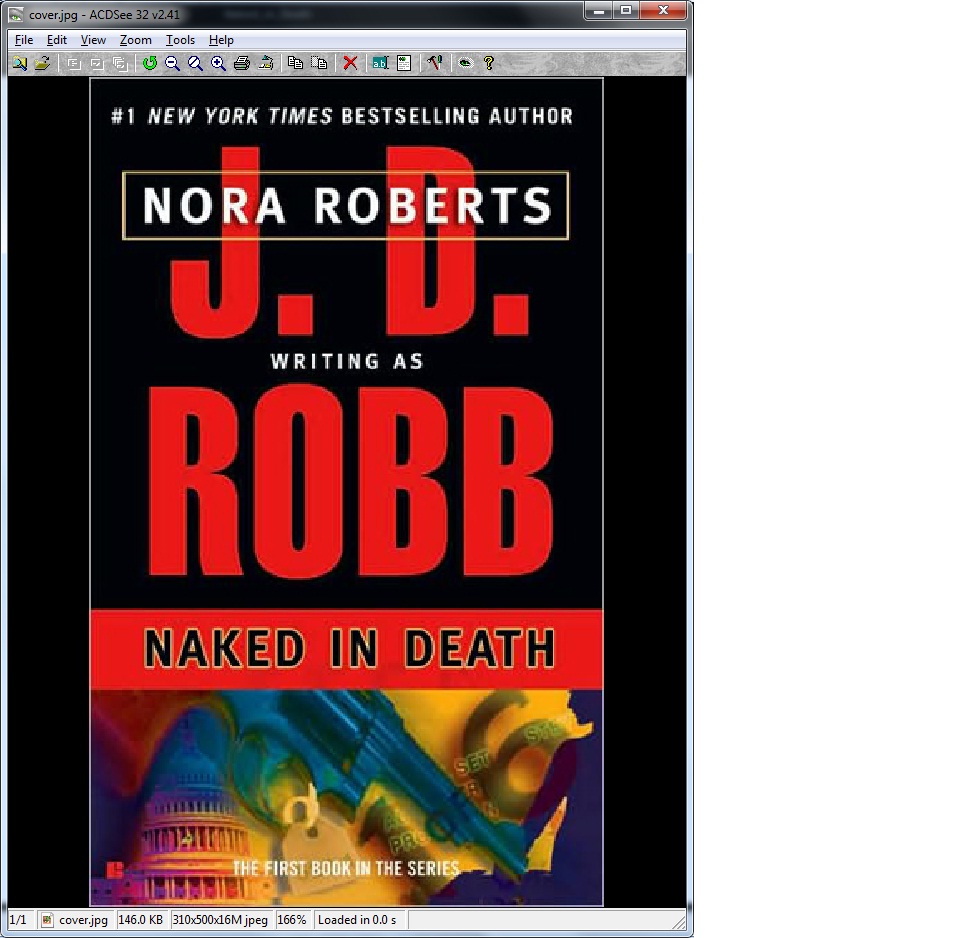Print the image with the printer icon
Viewport: 960px width, 938px height.
pos(242,63)
